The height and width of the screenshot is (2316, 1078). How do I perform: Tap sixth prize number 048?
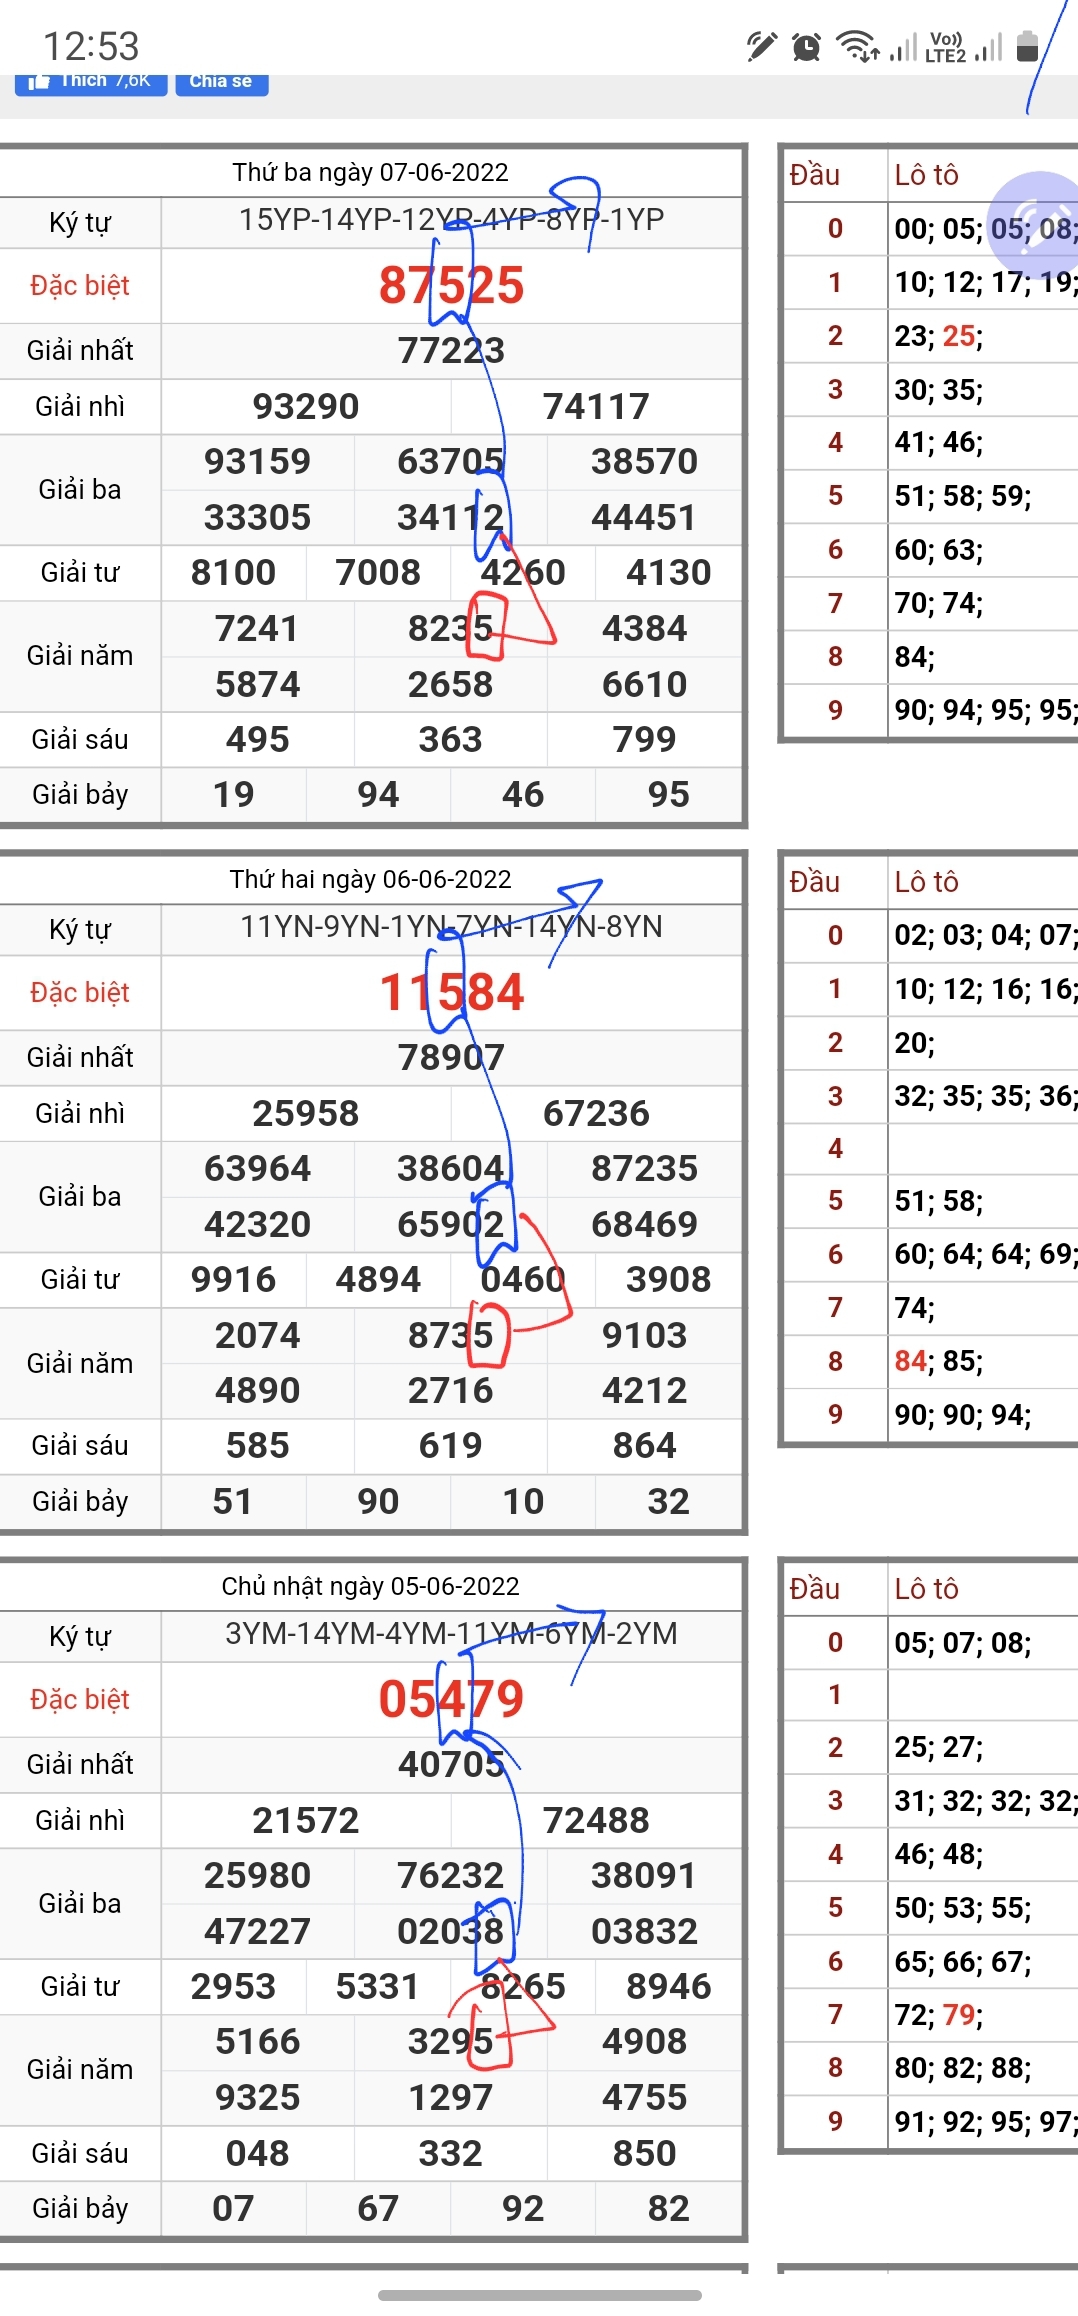pos(258,2154)
